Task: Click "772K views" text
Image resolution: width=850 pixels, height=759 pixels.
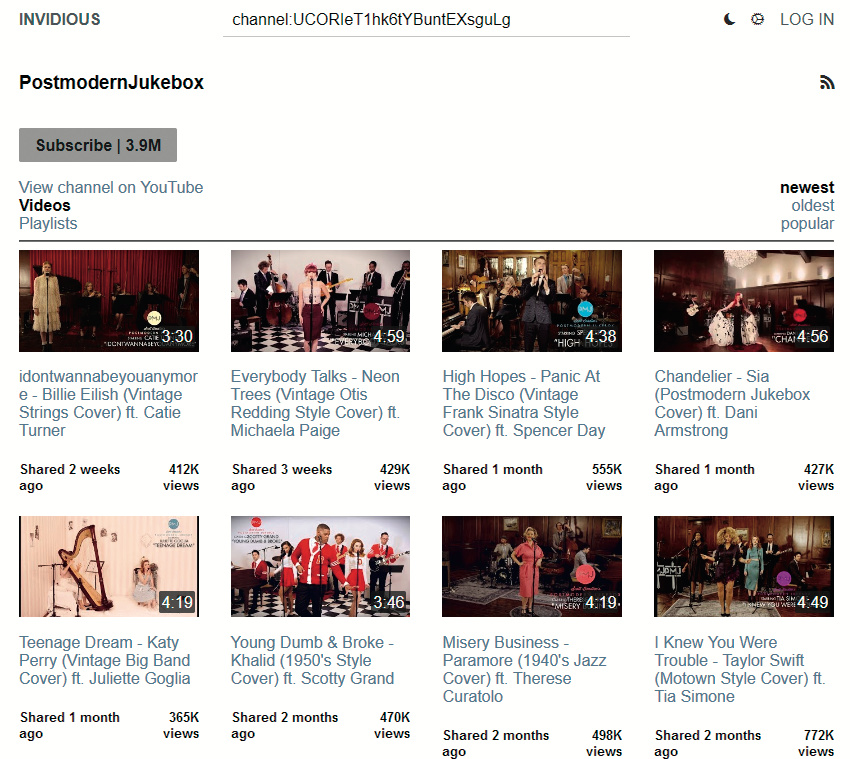Action: [x=816, y=743]
